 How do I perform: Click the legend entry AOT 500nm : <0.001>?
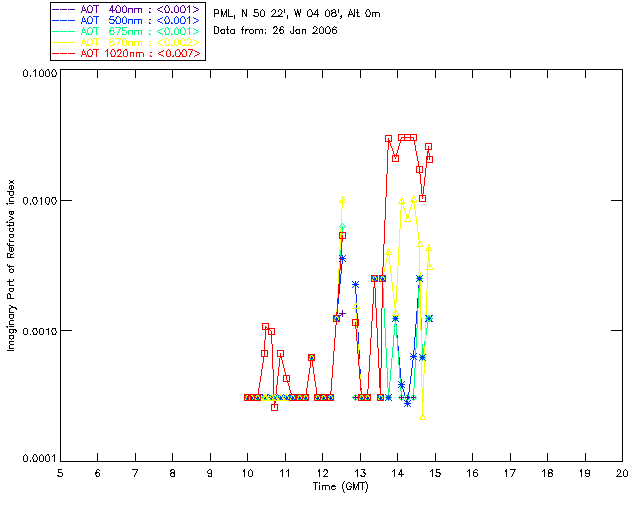tap(126, 20)
